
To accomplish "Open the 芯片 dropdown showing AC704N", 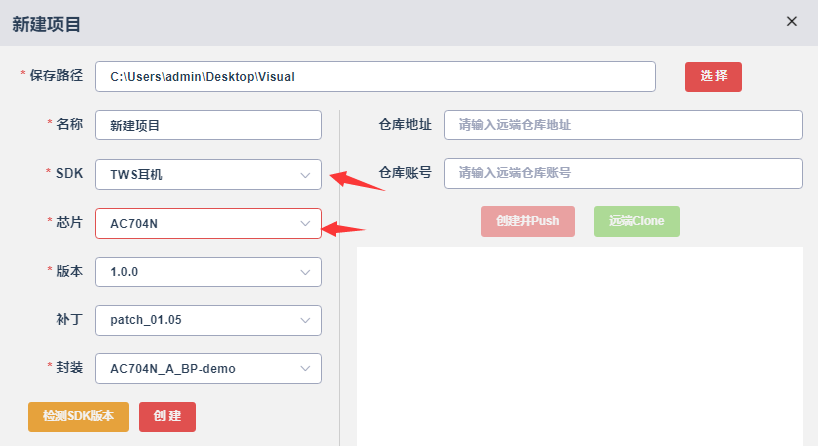I will click(x=208, y=223).
